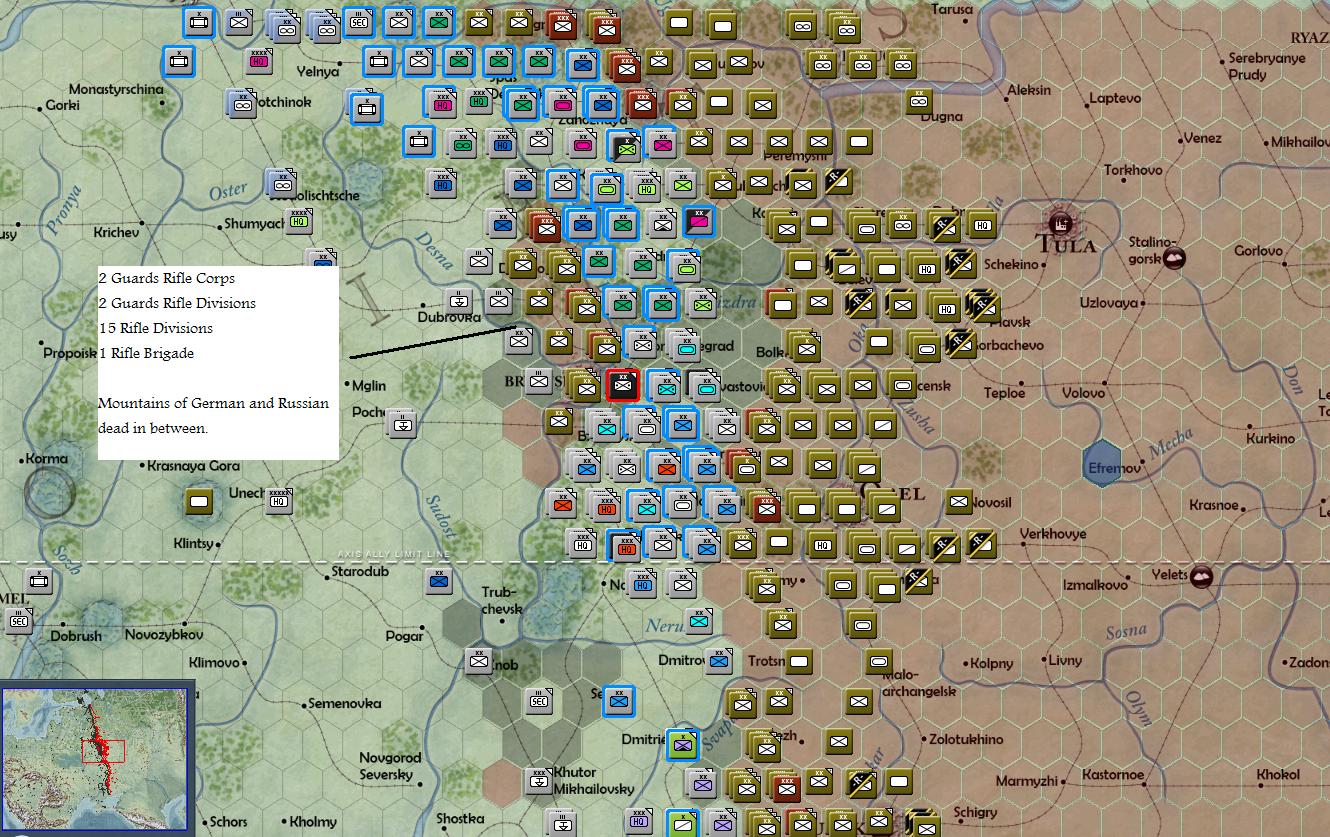Click the '1 Rifle Brigade' note line
Screen dimensions: 1330x837
146,353
